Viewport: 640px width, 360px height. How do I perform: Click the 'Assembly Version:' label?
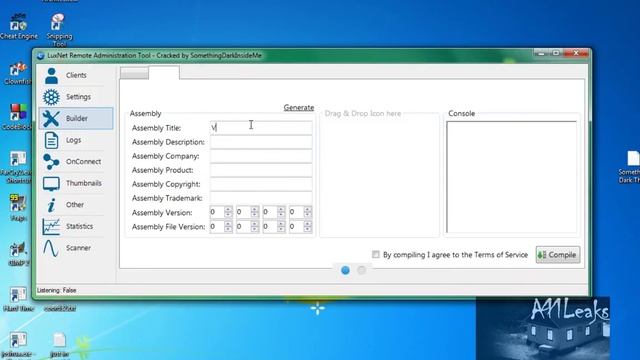coord(162,213)
